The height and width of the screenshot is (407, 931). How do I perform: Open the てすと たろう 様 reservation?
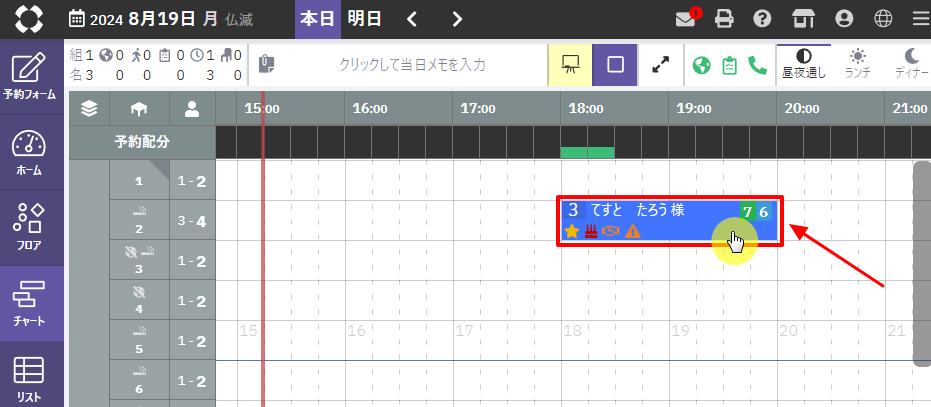[x=670, y=222]
